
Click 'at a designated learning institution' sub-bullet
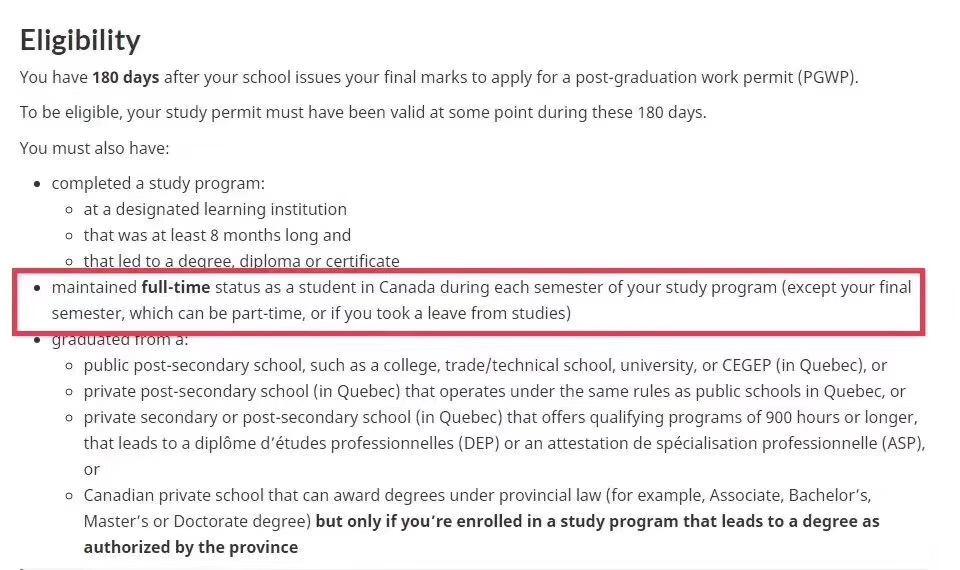click(x=215, y=209)
